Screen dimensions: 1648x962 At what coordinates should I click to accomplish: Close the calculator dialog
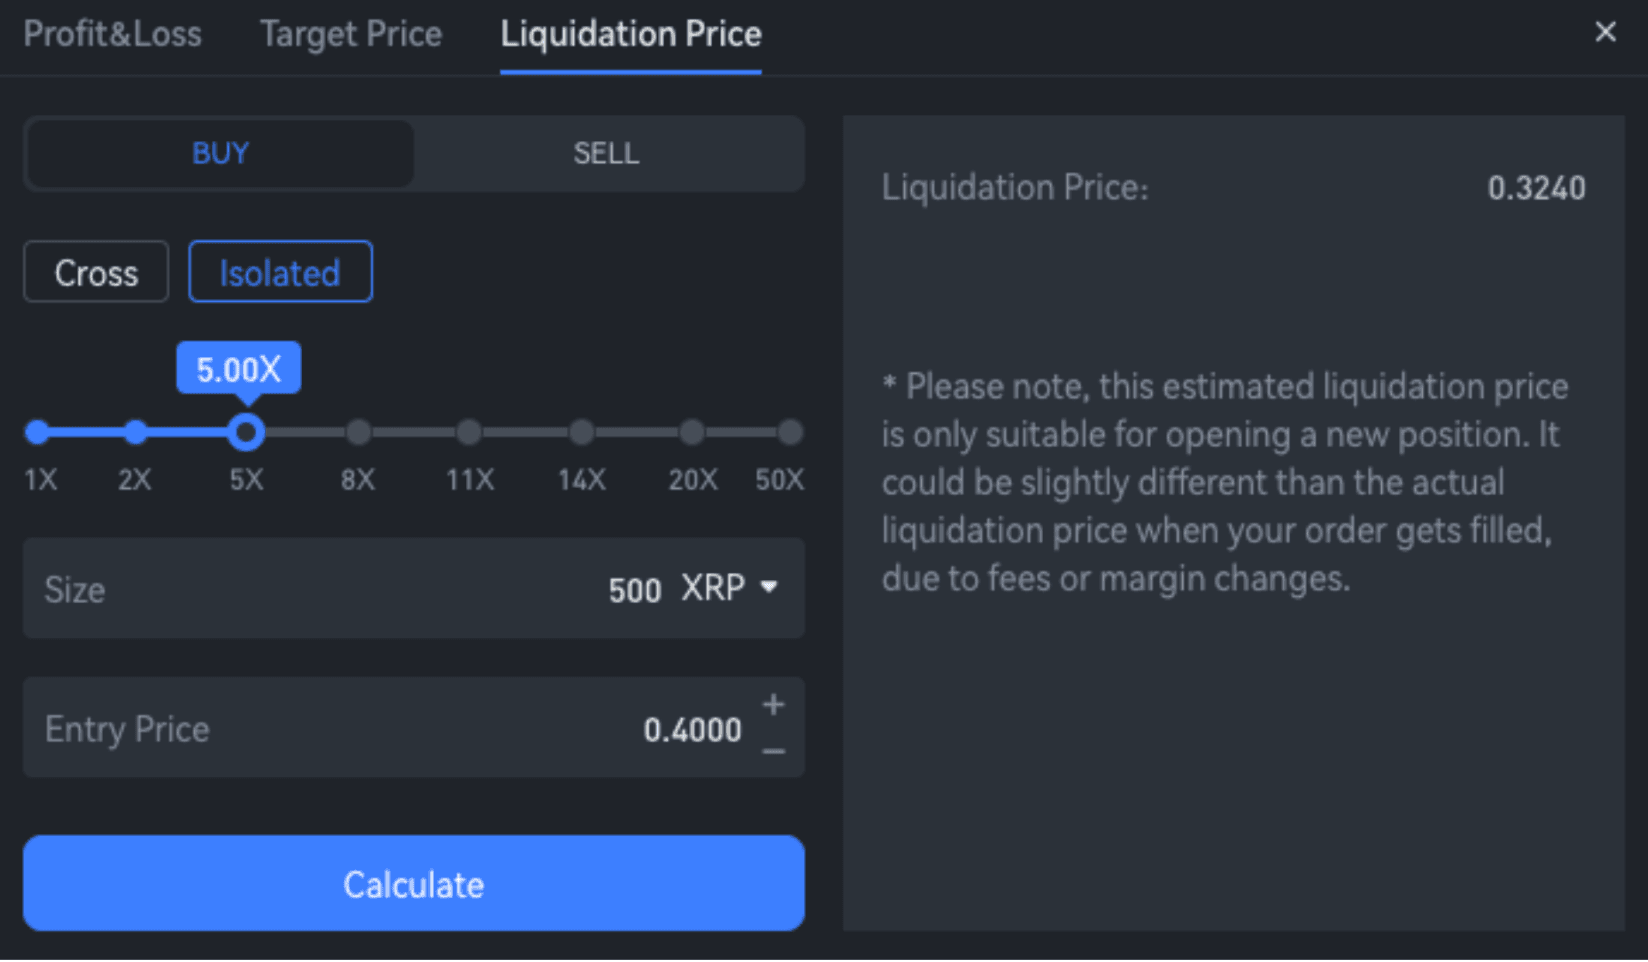click(1605, 32)
